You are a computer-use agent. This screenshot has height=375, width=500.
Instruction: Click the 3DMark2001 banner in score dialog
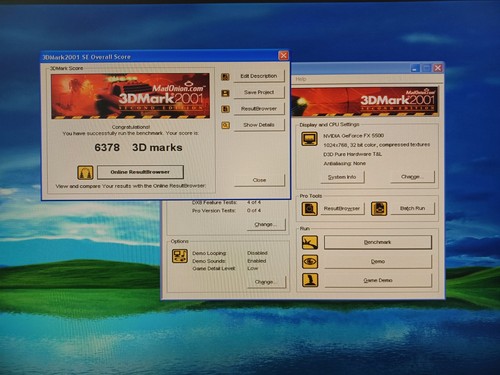[130, 96]
